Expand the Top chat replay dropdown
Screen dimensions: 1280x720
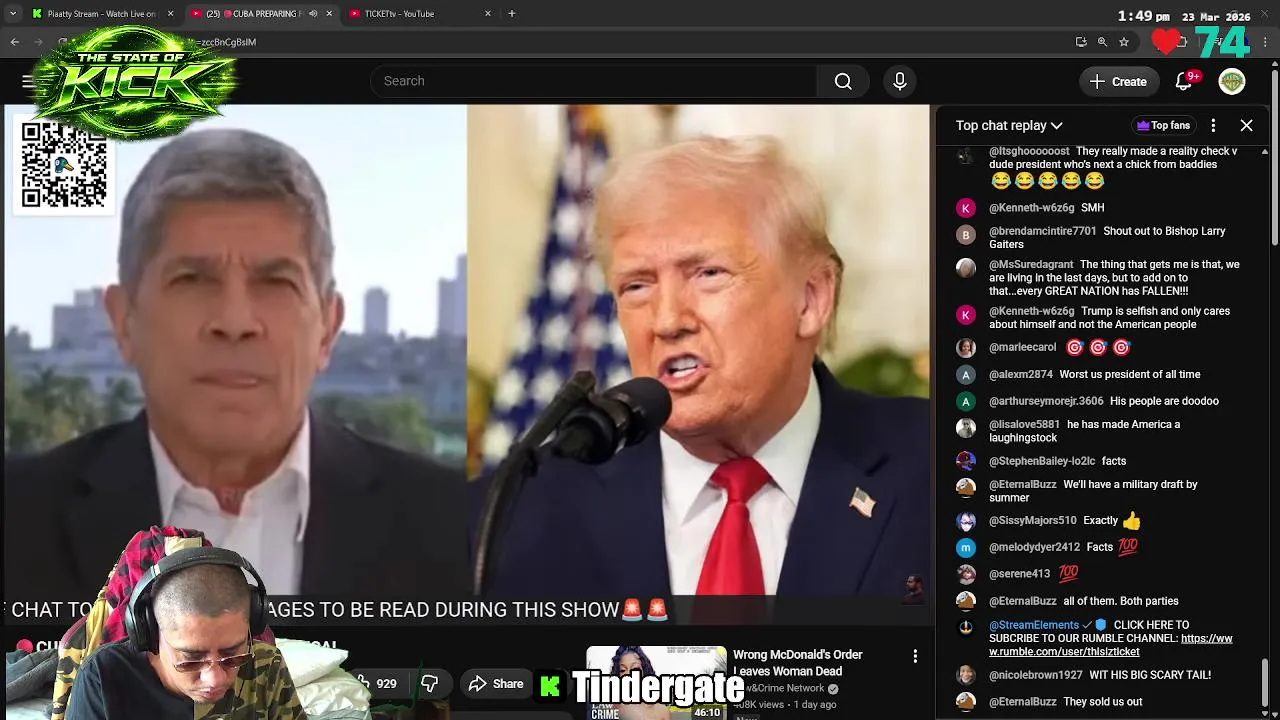tap(1009, 125)
